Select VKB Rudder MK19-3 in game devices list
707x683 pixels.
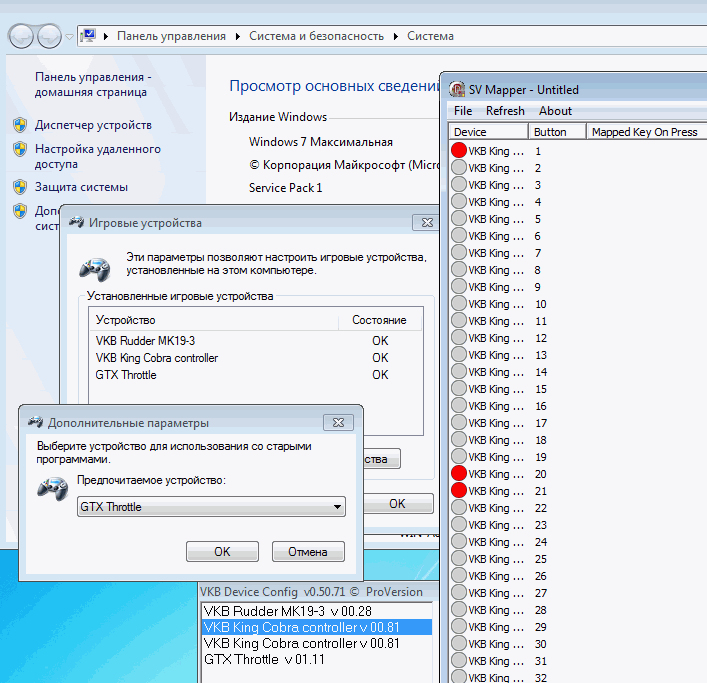tap(256, 341)
